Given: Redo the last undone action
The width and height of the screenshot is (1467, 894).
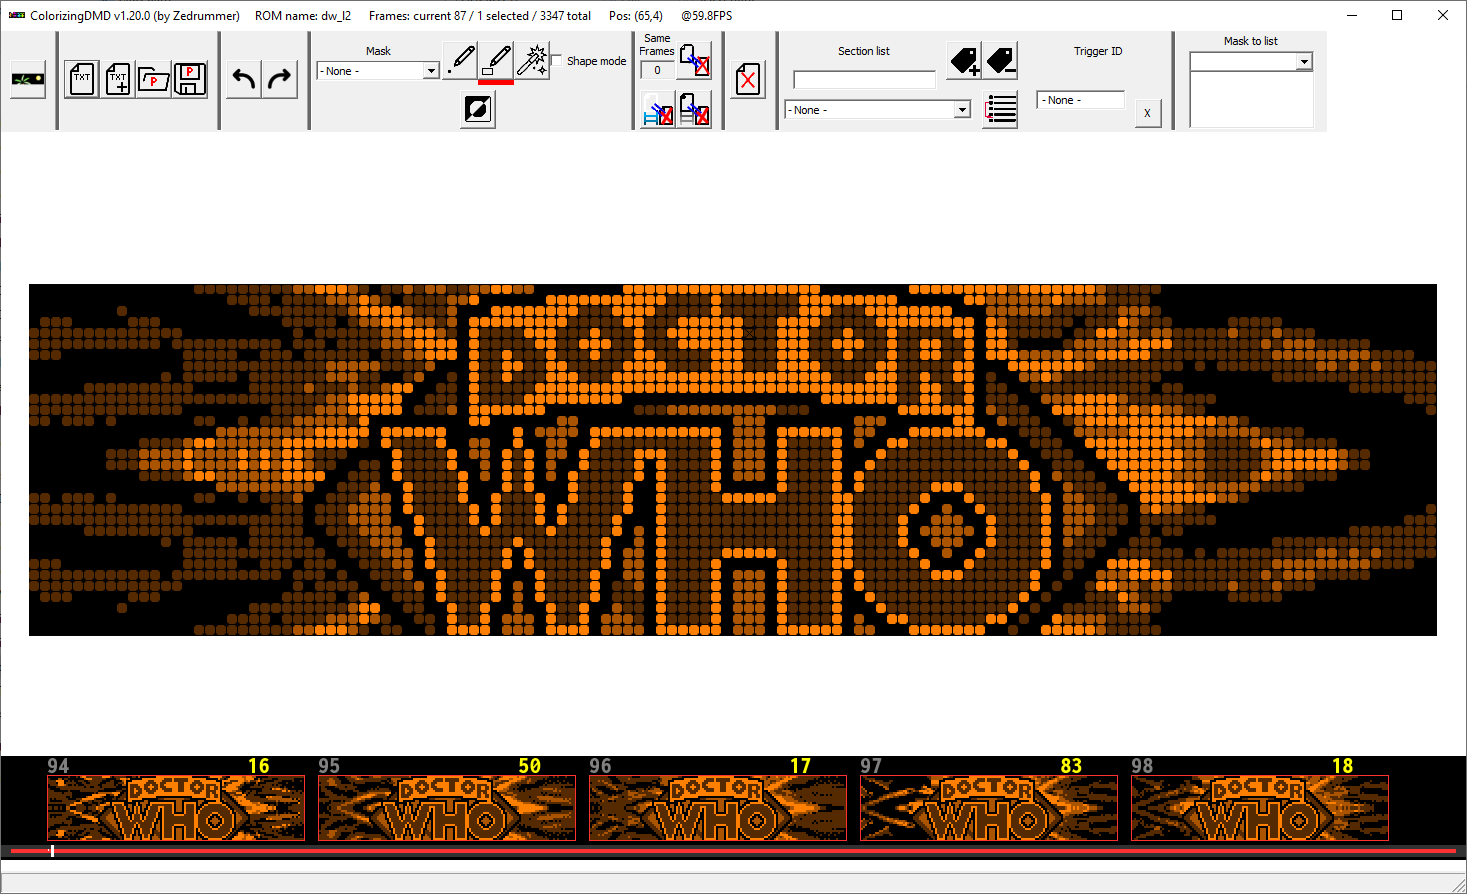Looking at the screenshot, I should (280, 79).
